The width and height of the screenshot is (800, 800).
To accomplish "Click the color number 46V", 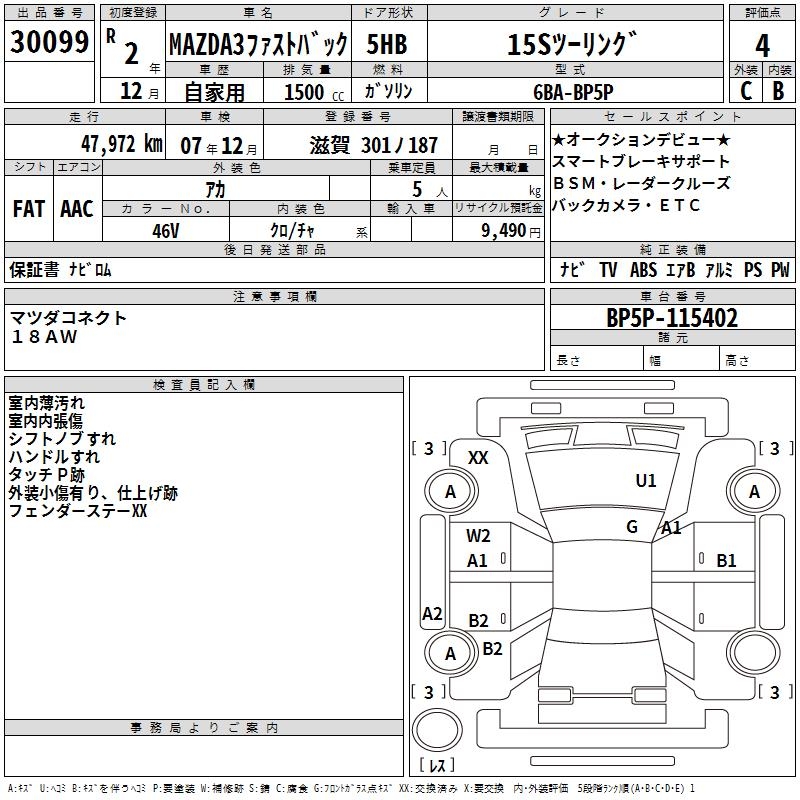I will click(x=166, y=231).
